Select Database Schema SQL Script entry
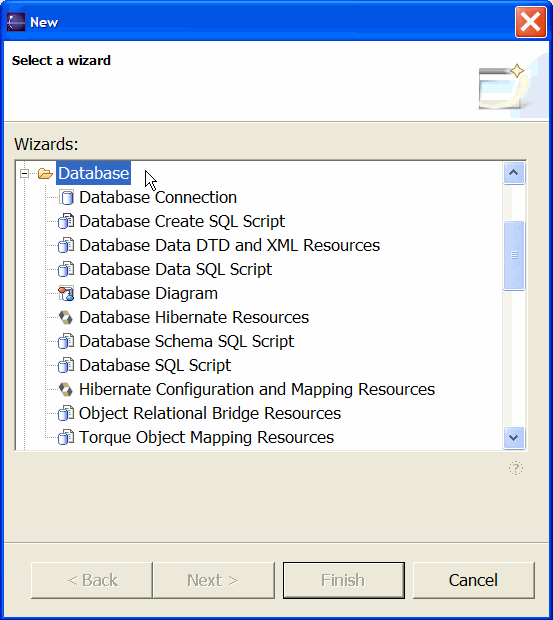553x620 pixels. coord(187,341)
